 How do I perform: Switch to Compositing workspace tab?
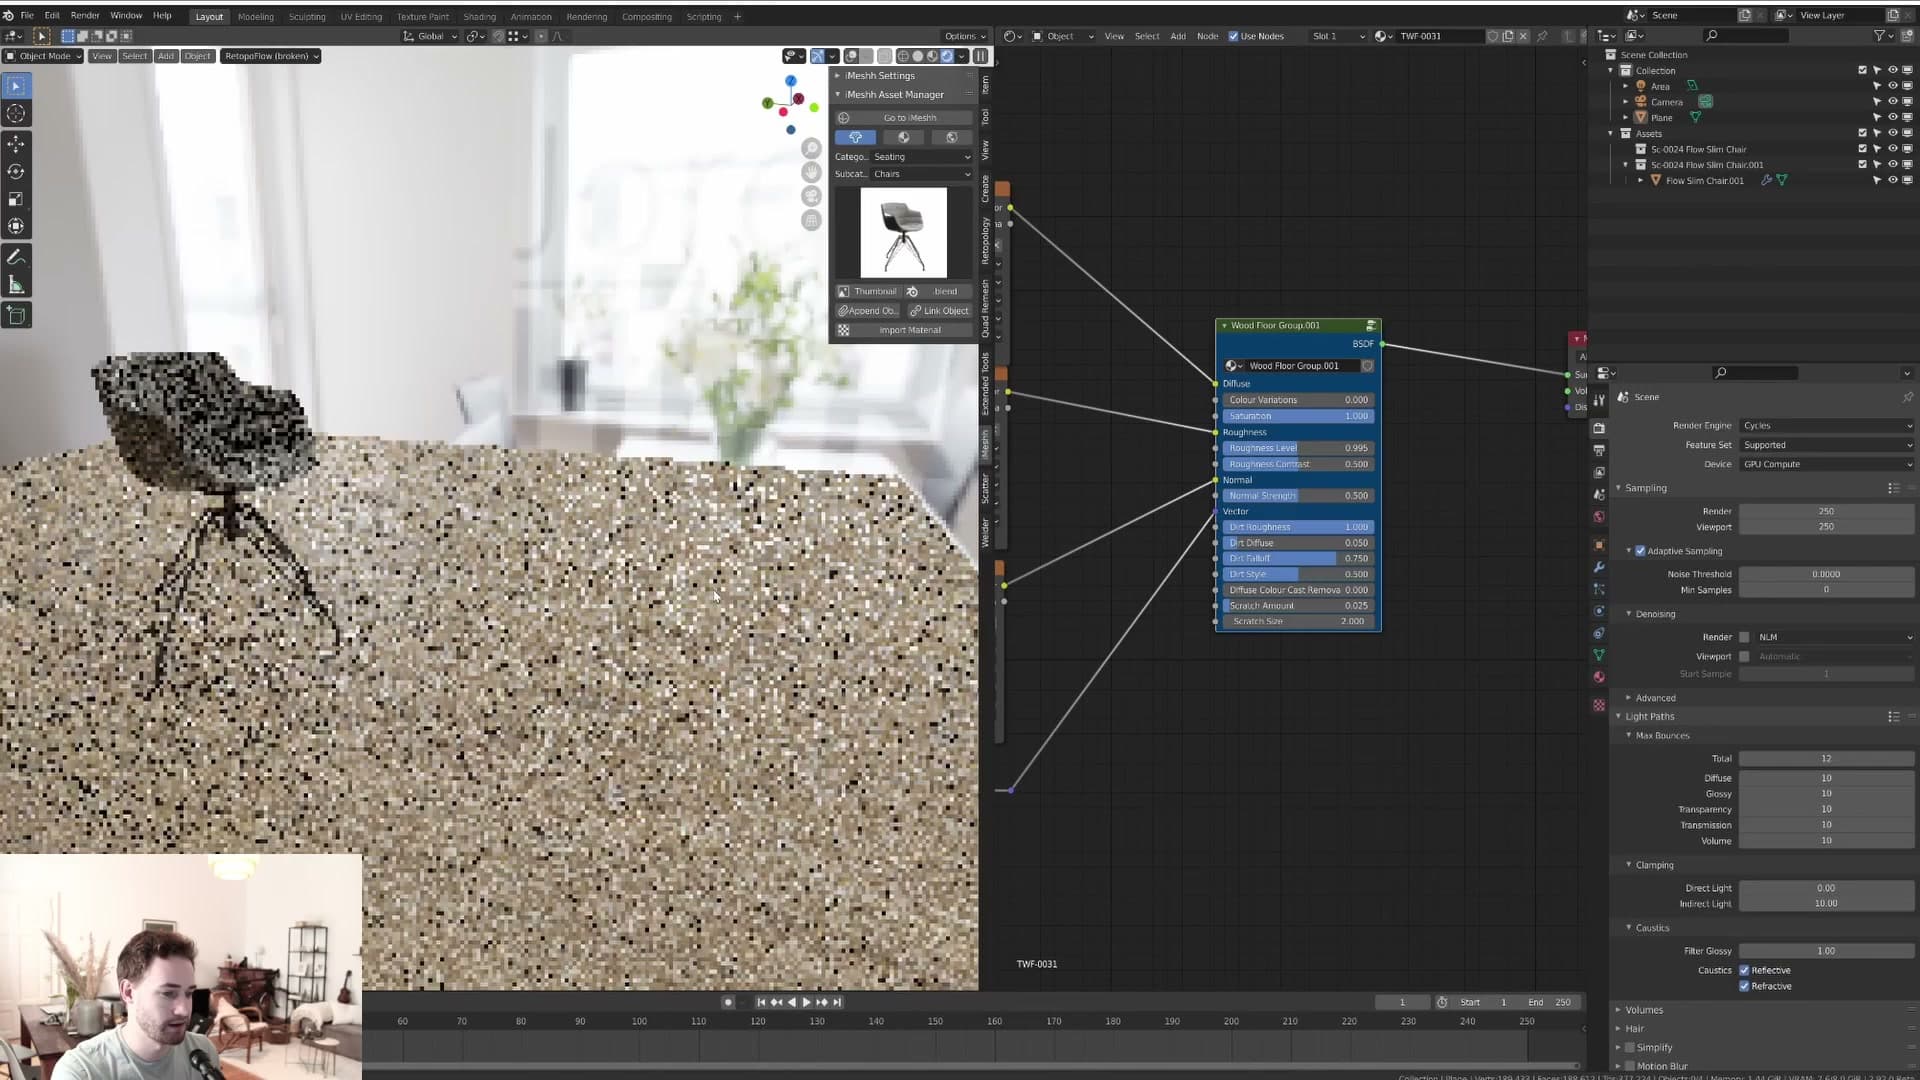646,17
